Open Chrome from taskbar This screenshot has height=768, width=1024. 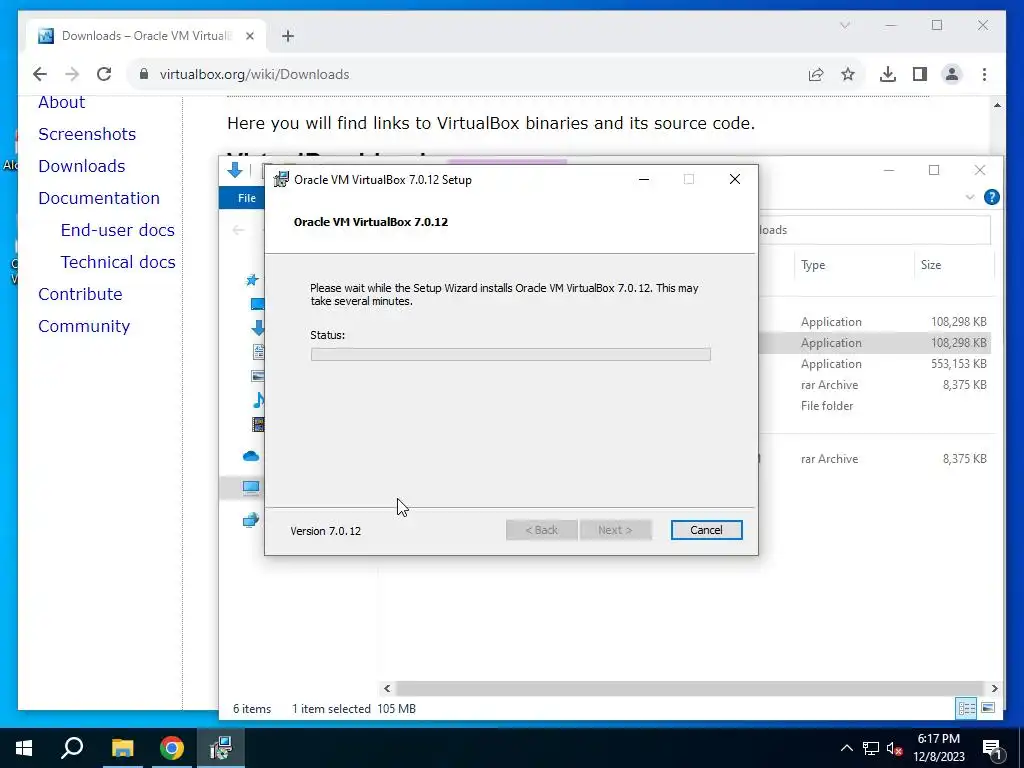(172, 748)
